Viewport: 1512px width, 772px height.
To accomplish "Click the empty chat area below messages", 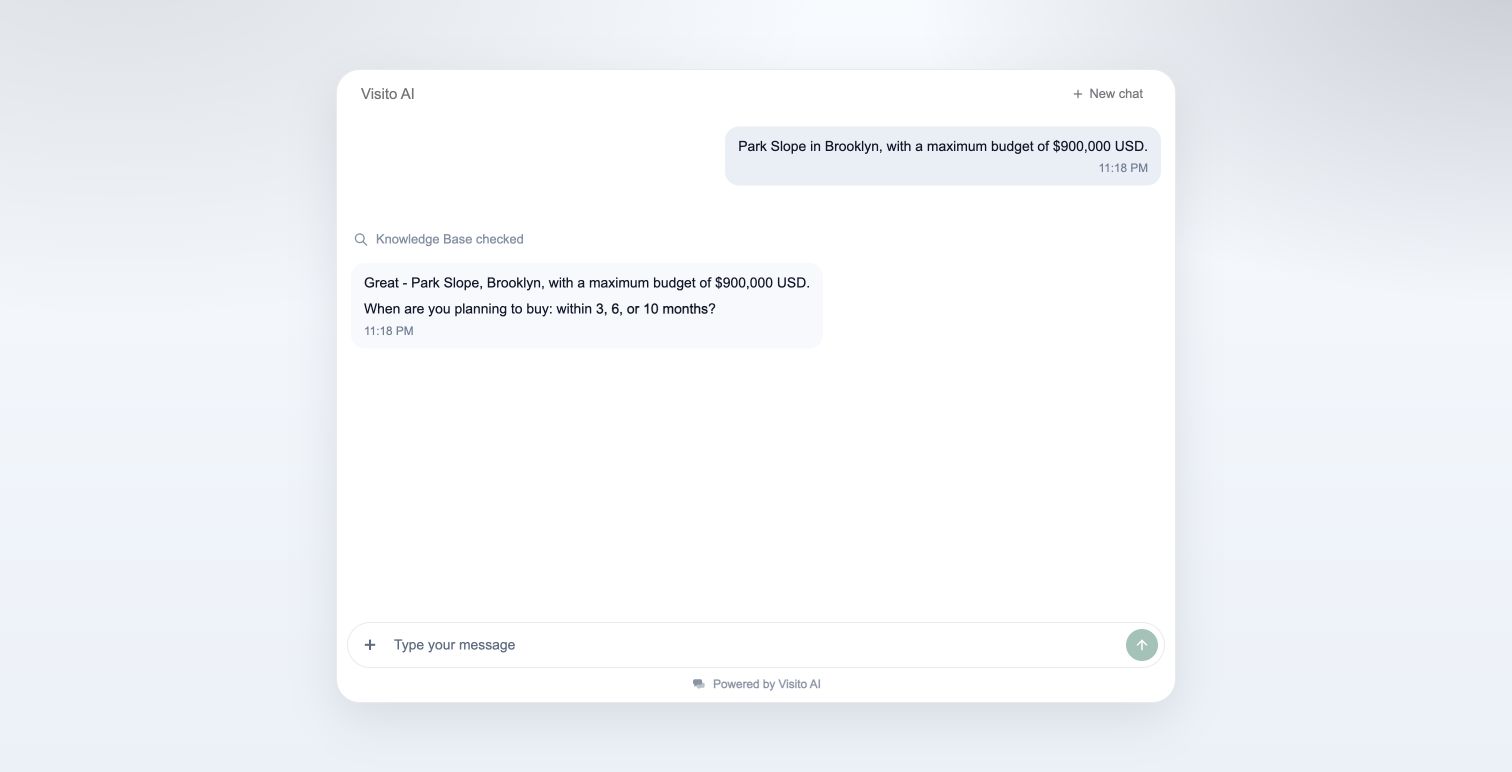I will pos(755,480).
